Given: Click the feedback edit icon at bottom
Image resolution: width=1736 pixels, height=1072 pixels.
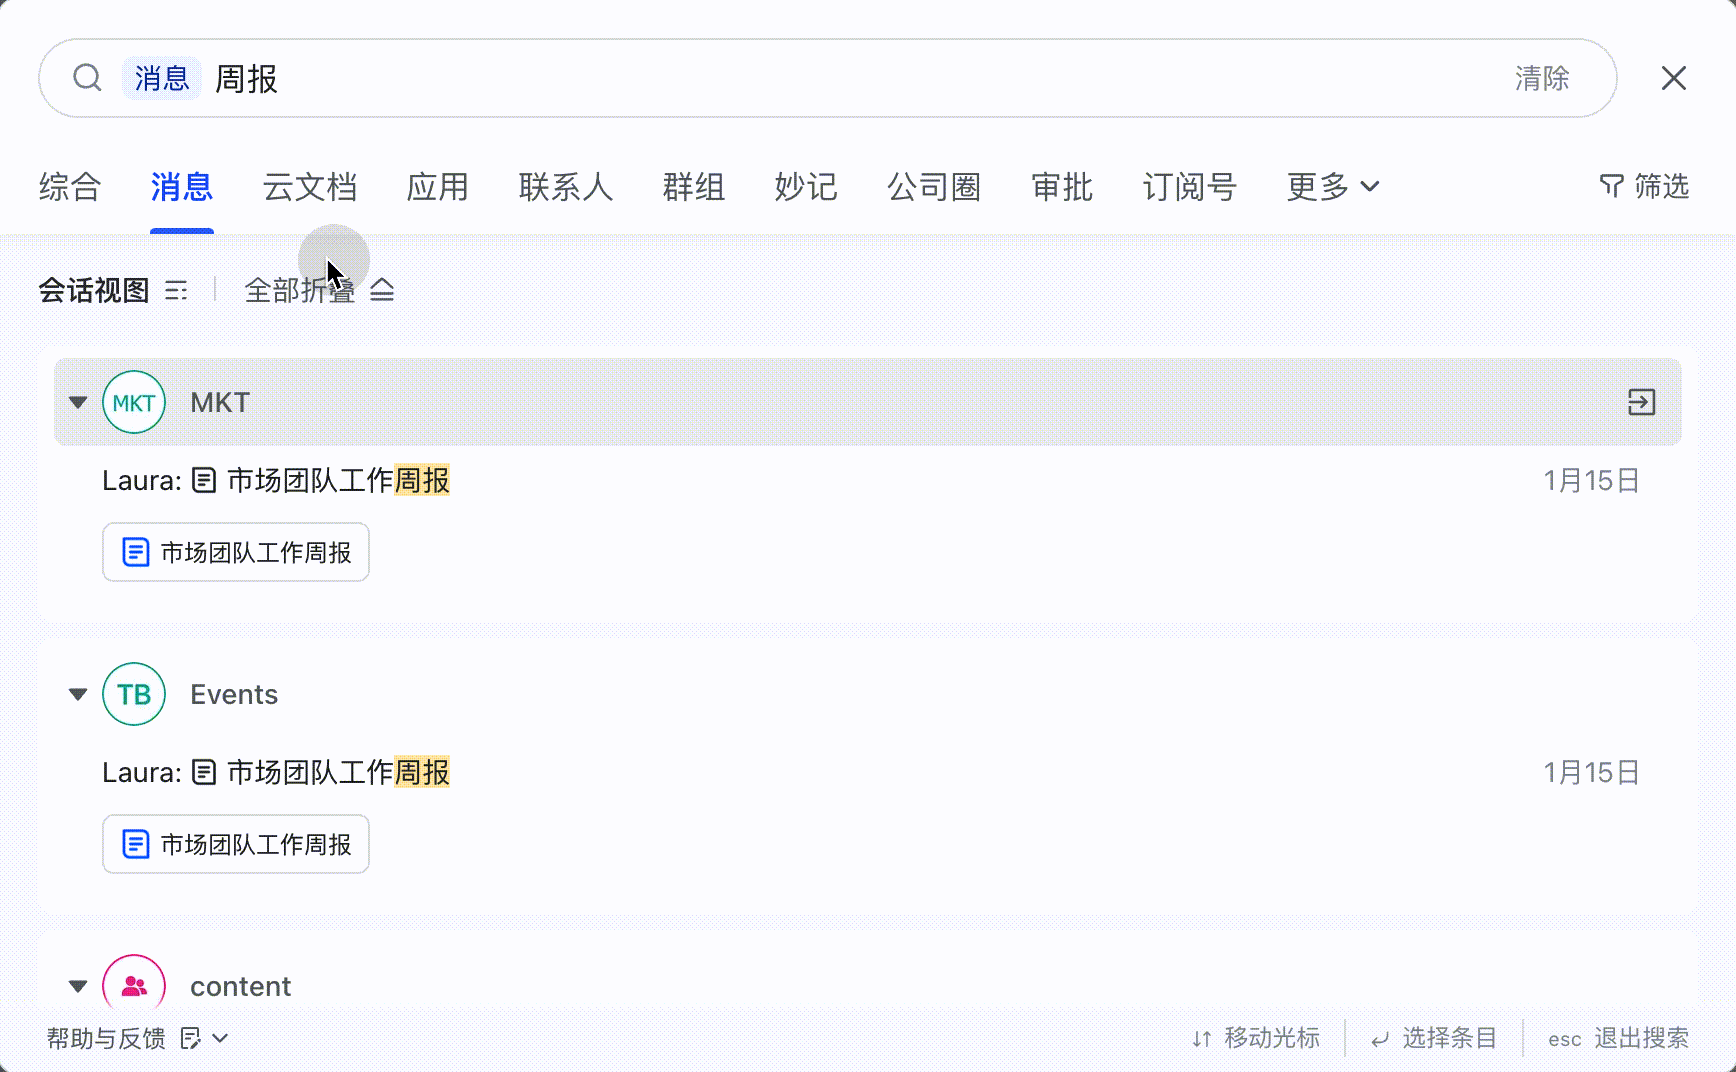Looking at the screenshot, I should pos(191,1038).
